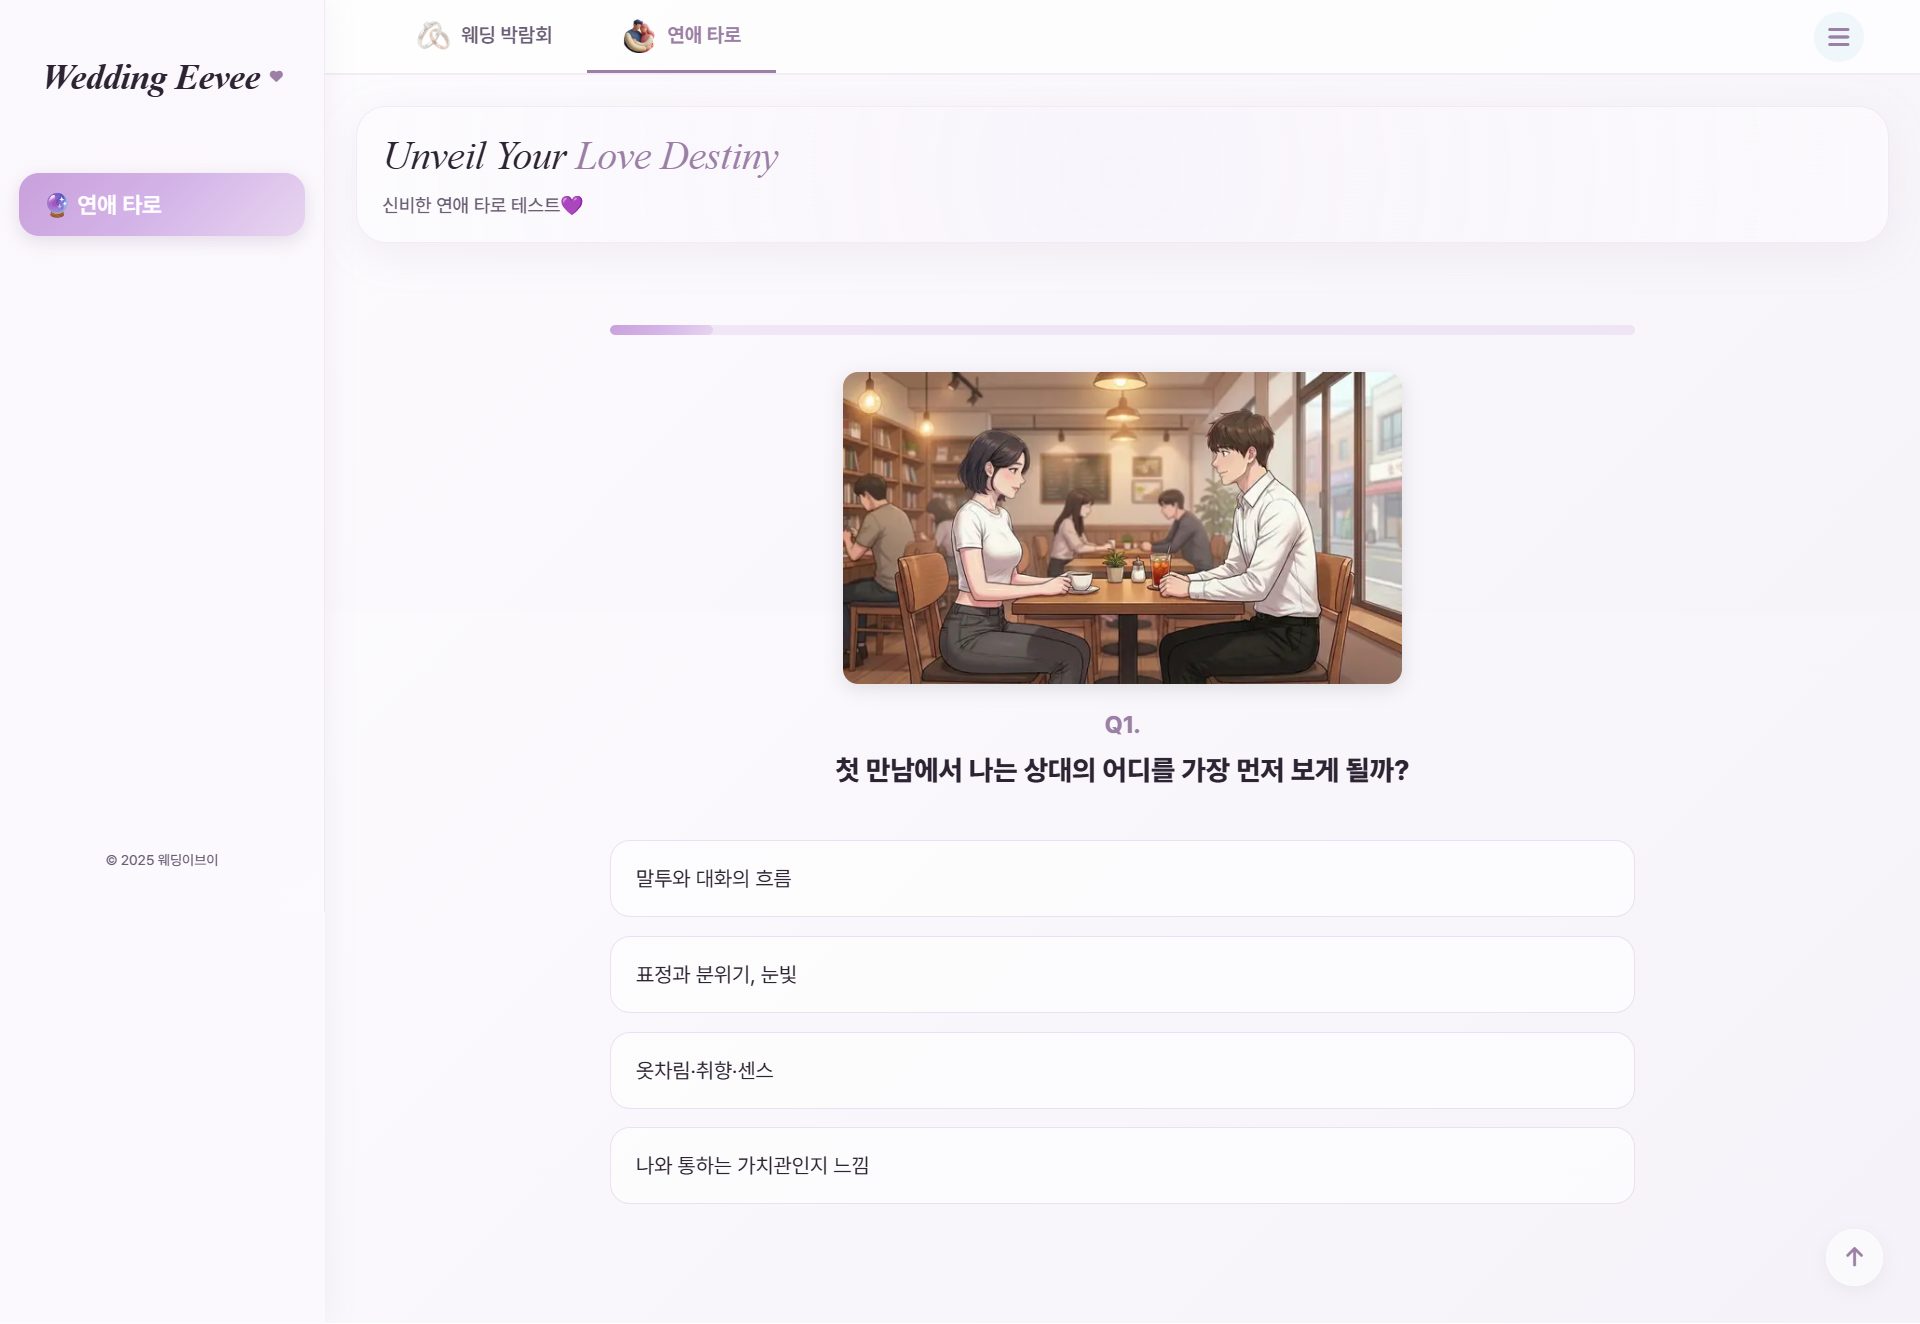Click the crystal ball icon in the sidebar
This screenshot has width=1920, height=1324.
pos(57,205)
